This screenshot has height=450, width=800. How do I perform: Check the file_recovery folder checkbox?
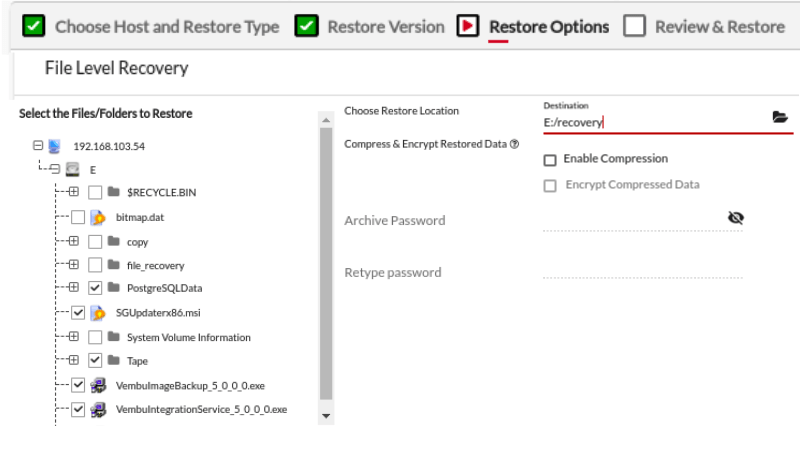tap(95, 265)
